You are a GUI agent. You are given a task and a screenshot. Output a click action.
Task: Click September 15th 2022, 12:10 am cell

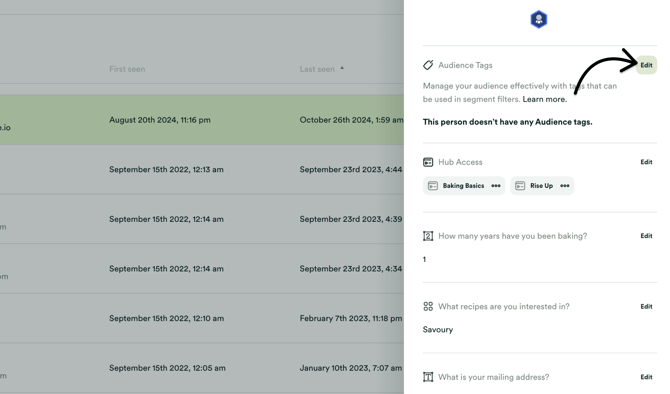[166, 318]
